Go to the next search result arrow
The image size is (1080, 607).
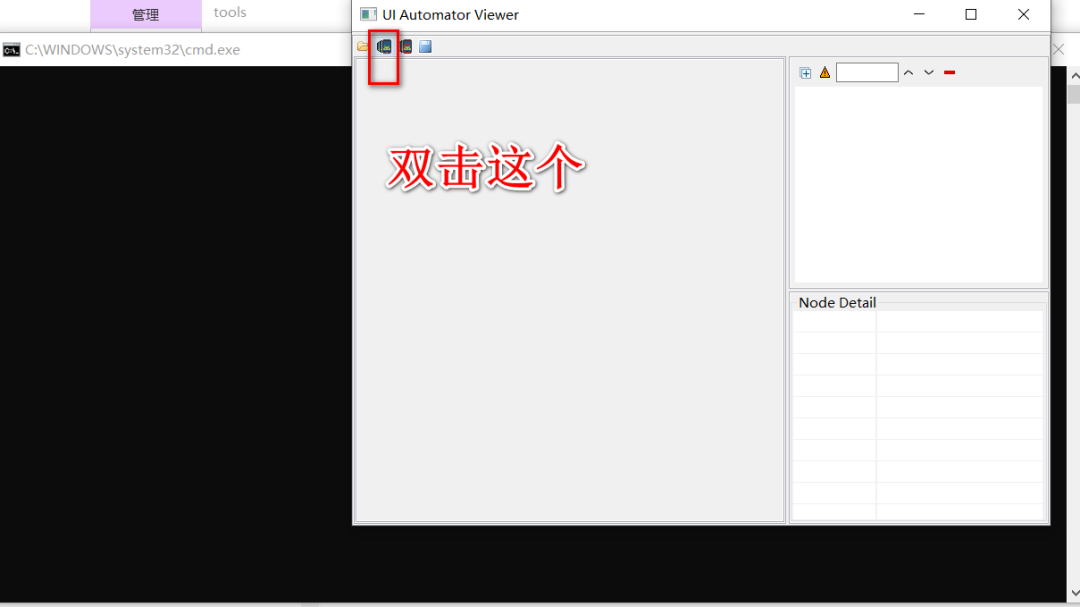pyautogui.click(x=928, y=72)
